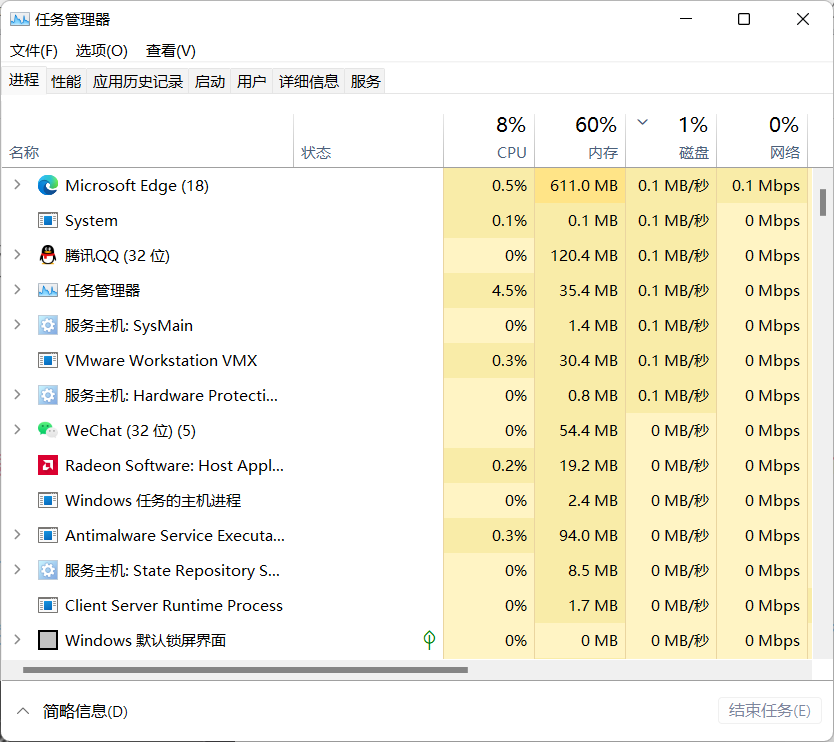Click the Microsoft Edge process icon
Image resolution: width=834 pixels, height=742 pixels.
click(48, 185)
